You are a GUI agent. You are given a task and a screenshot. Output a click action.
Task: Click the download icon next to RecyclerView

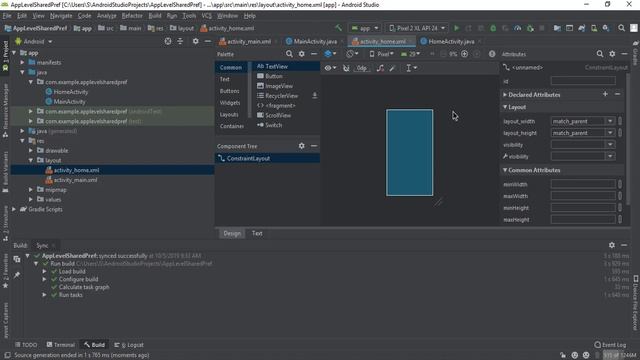click(315, 96)
